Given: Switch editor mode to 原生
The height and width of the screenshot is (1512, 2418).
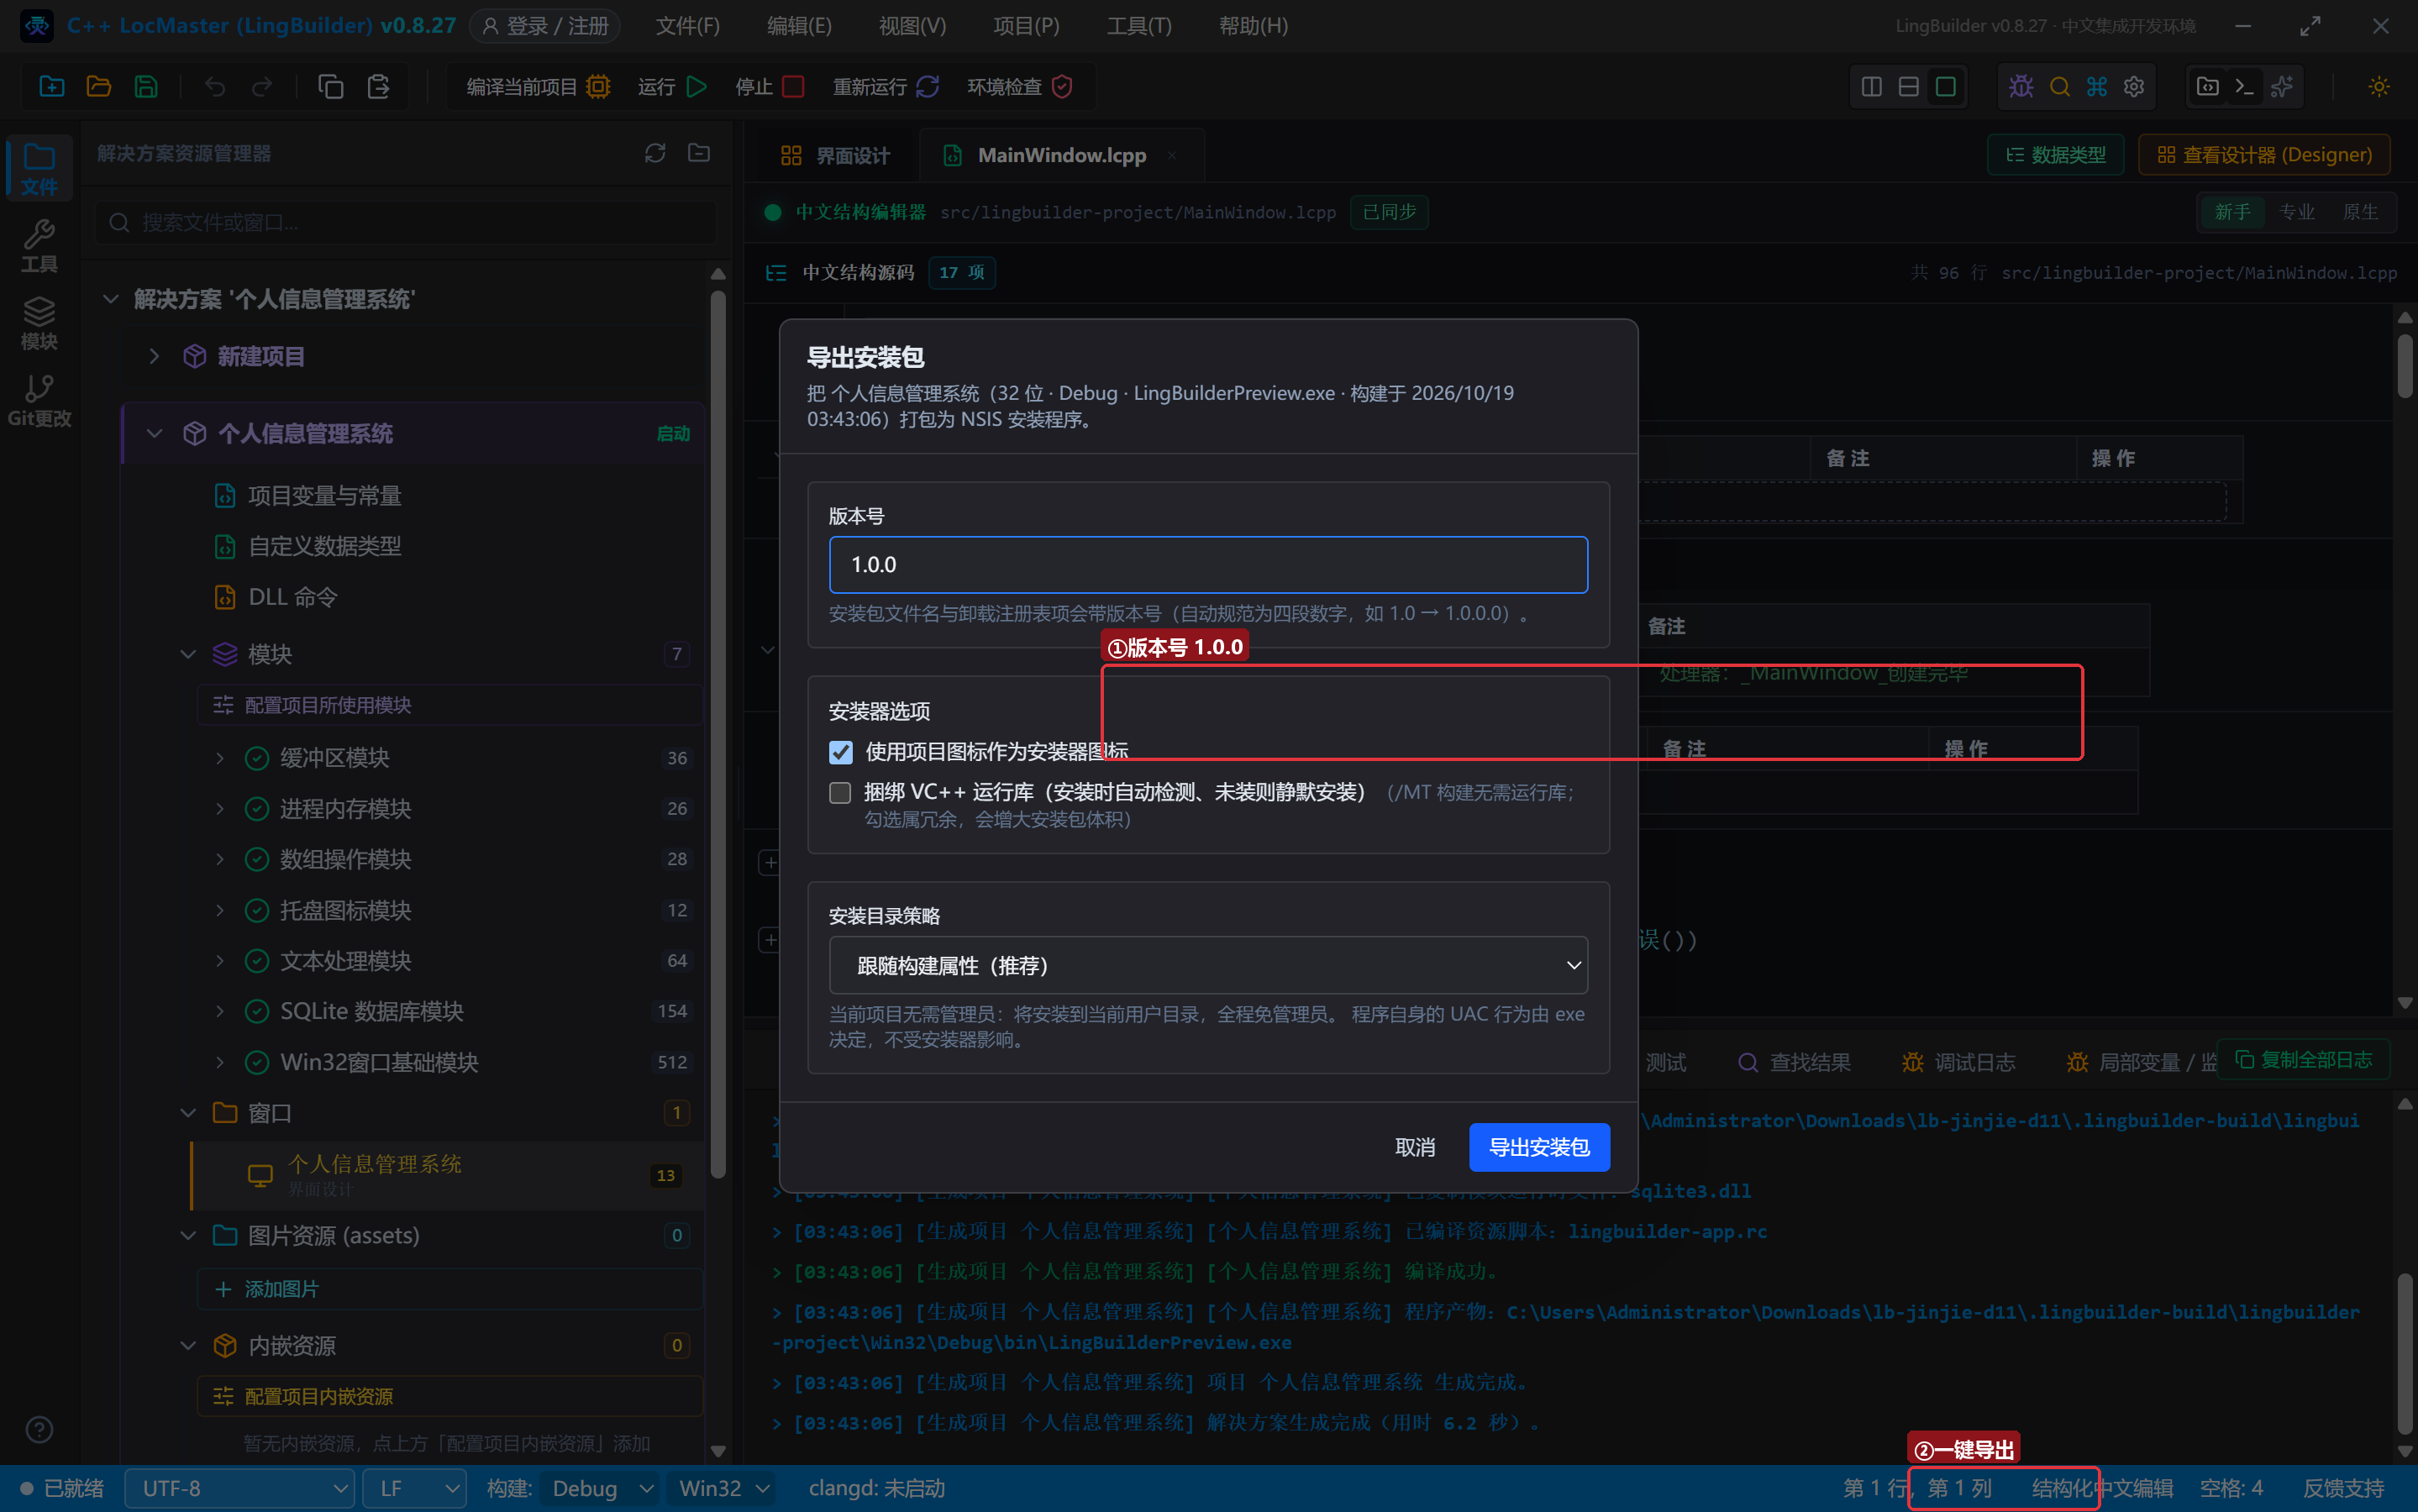Looking at the screenshot, I should point(2359,212).
